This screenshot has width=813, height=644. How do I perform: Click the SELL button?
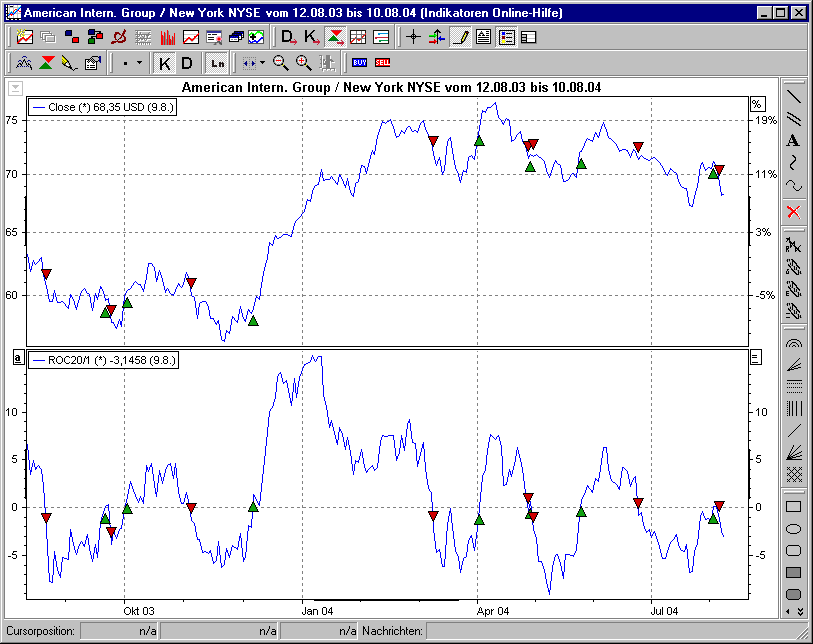(x=385, y=62)
